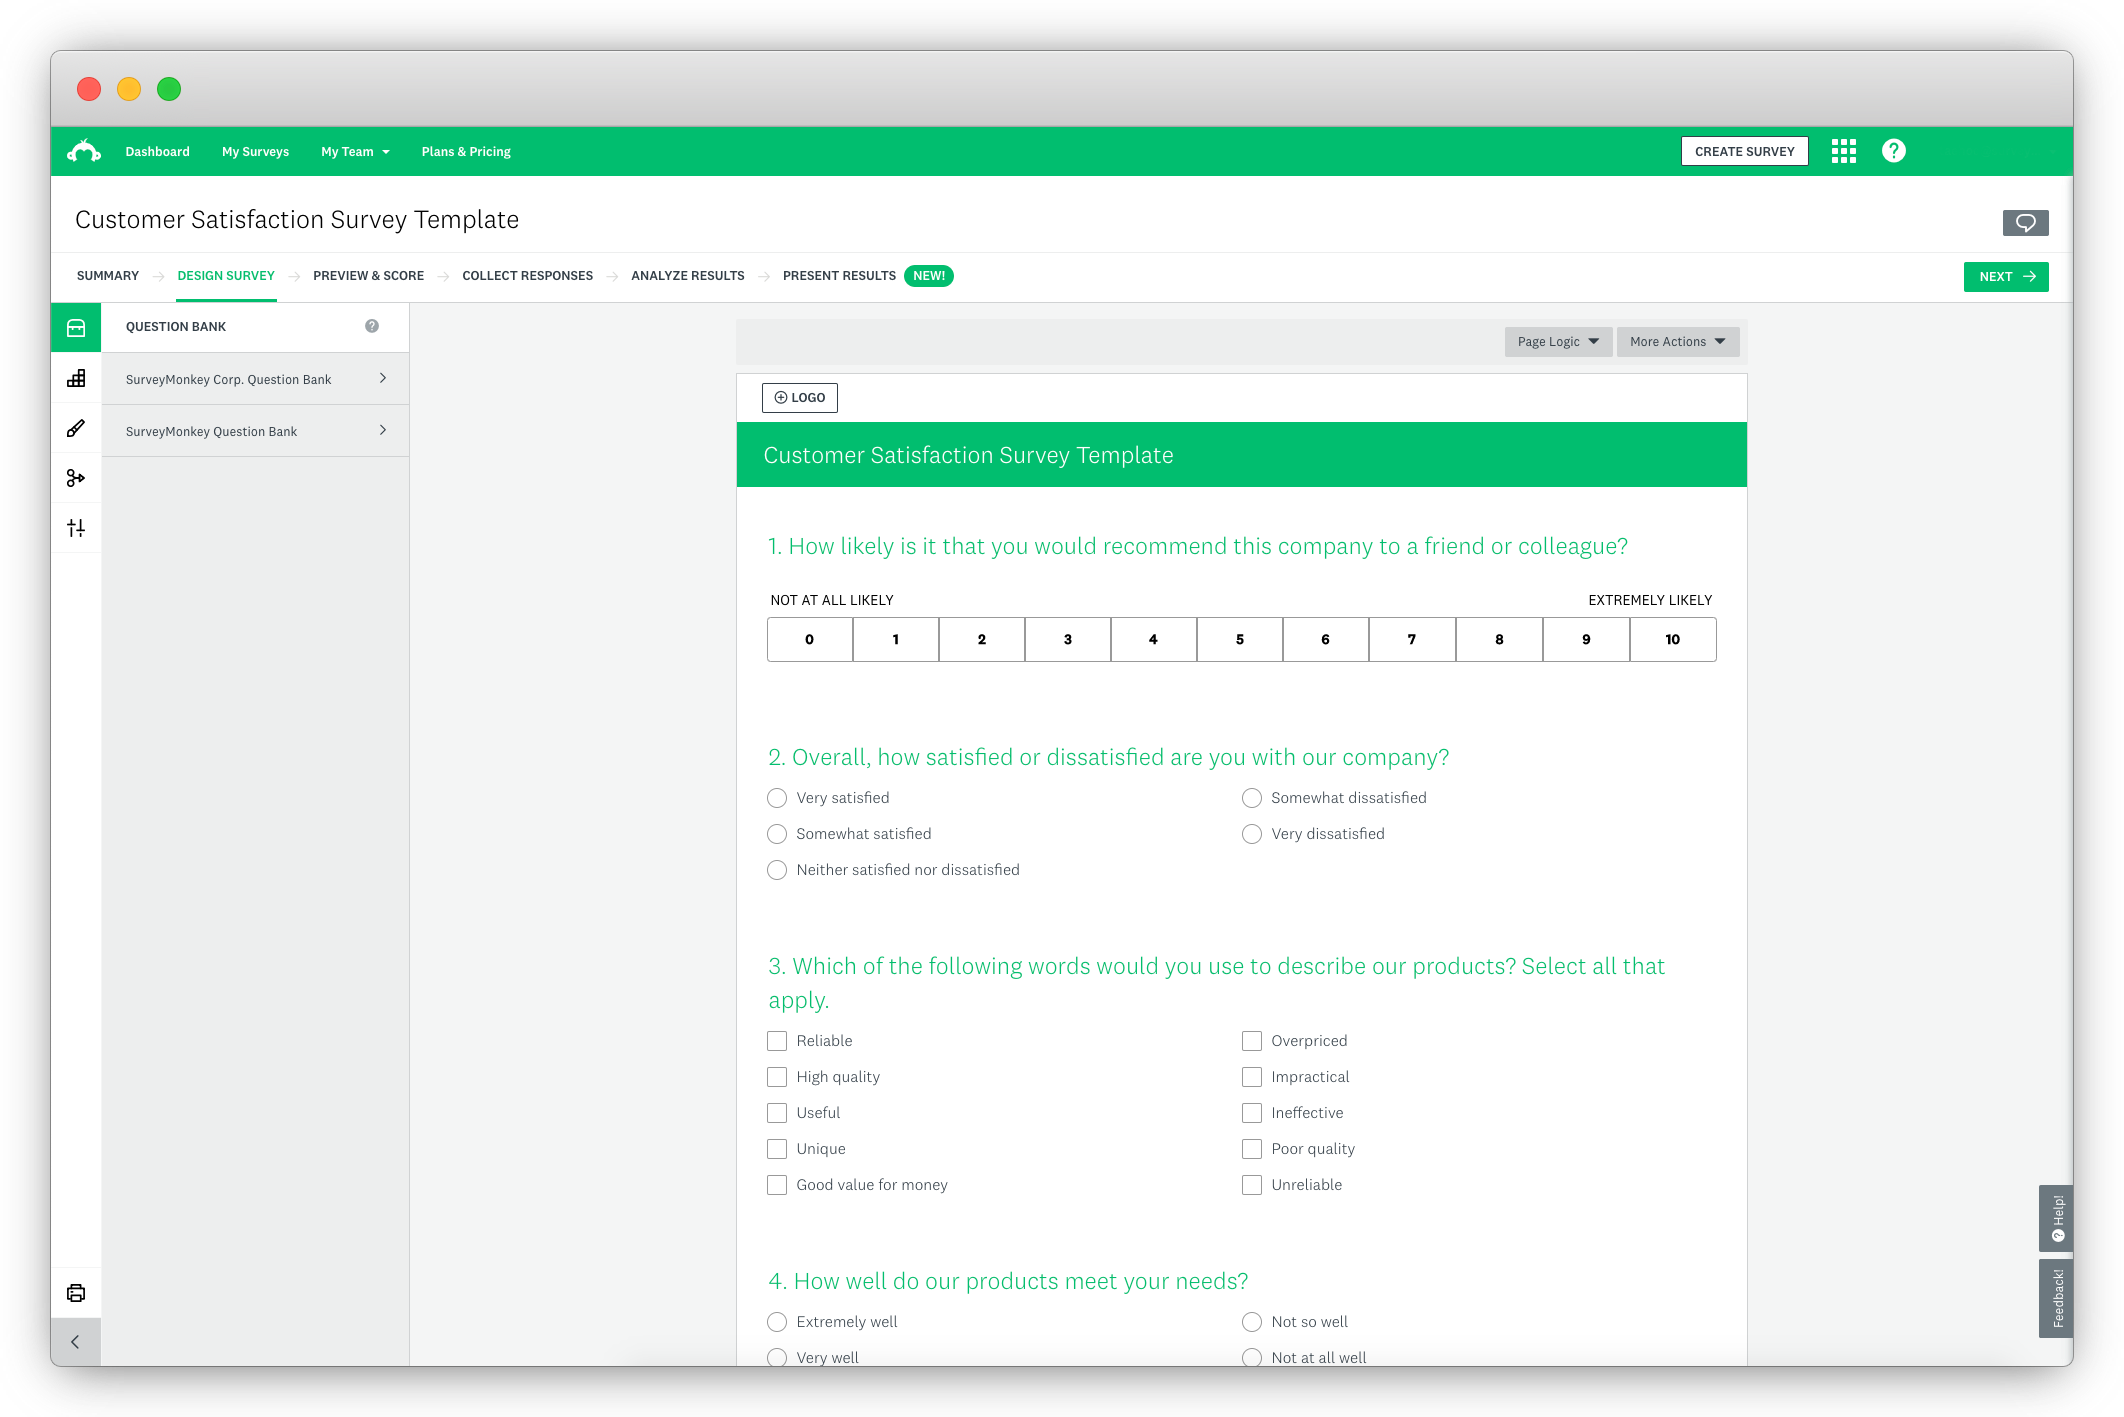Screen dimensions: 2124x1417
Task: Open the Question Bank panel
Action: [x=76, y=327]
